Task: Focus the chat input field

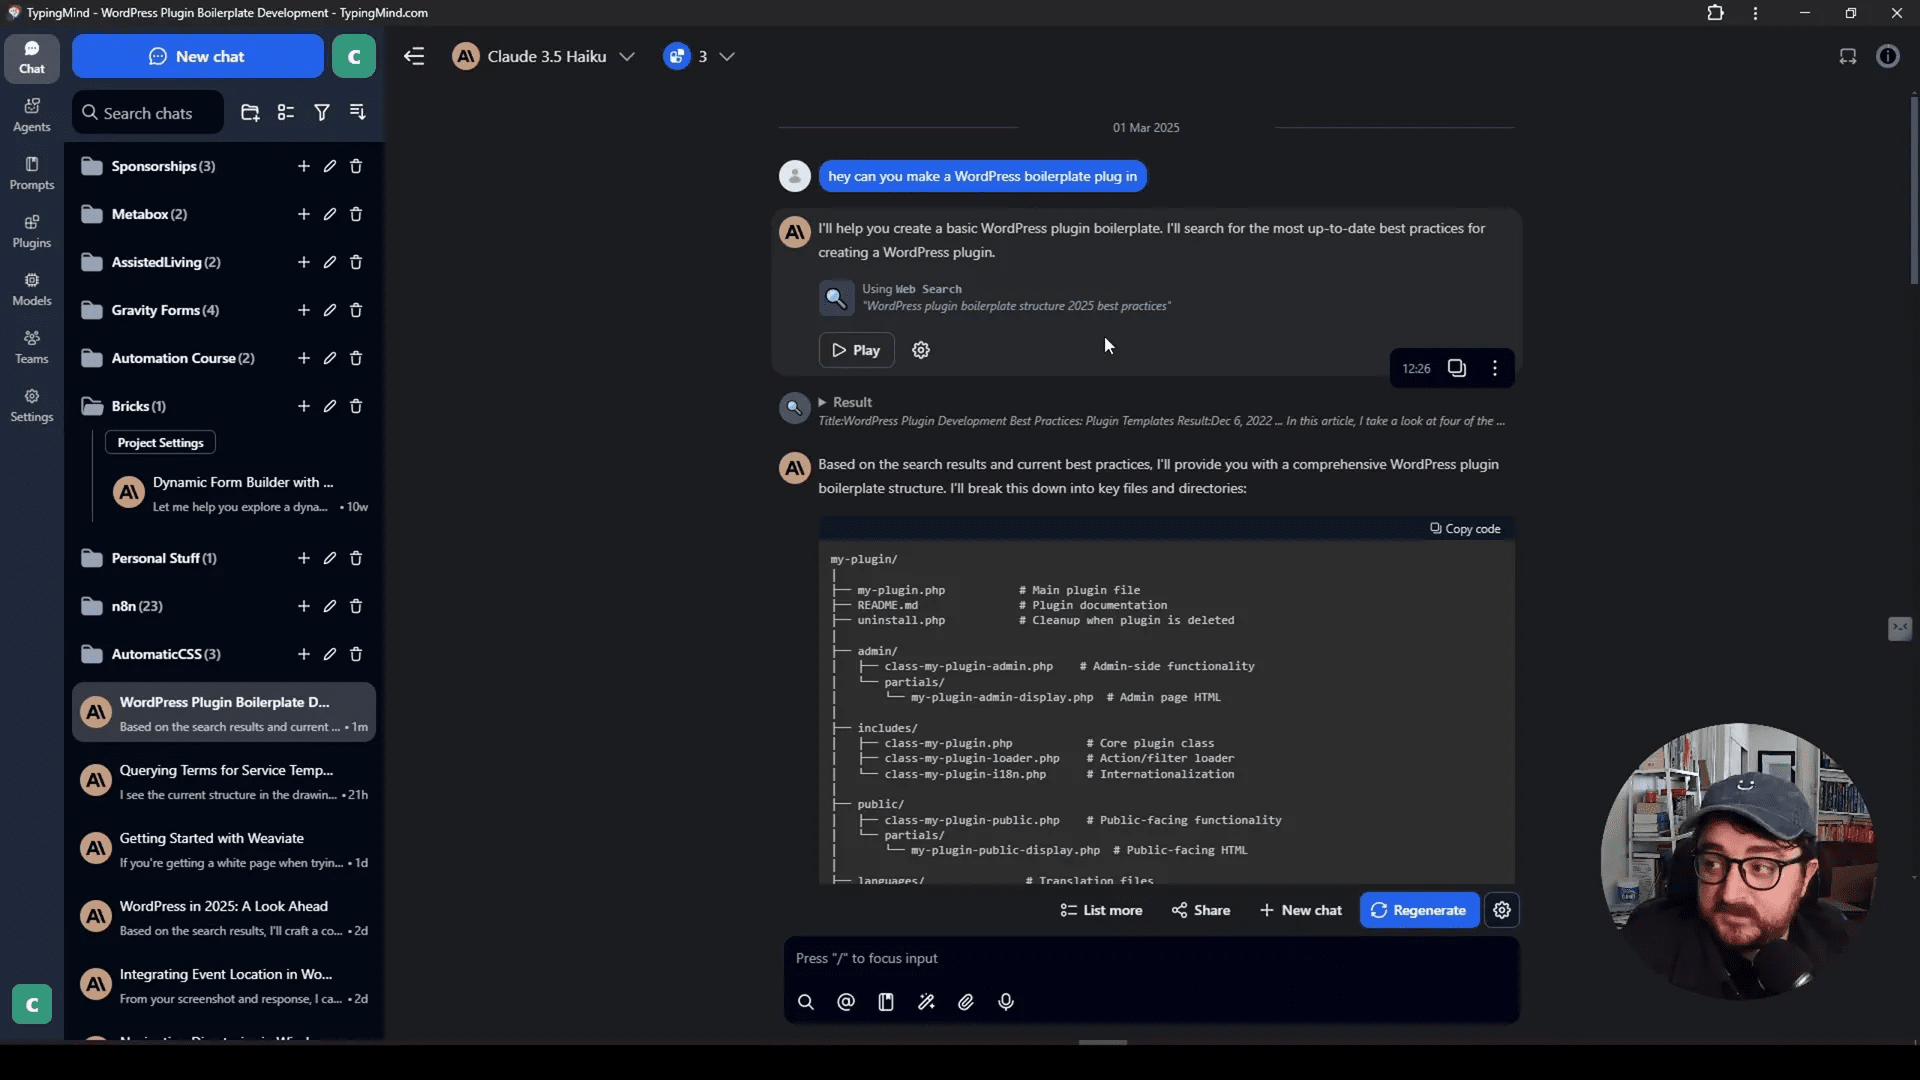Action: pos(1147,957)
